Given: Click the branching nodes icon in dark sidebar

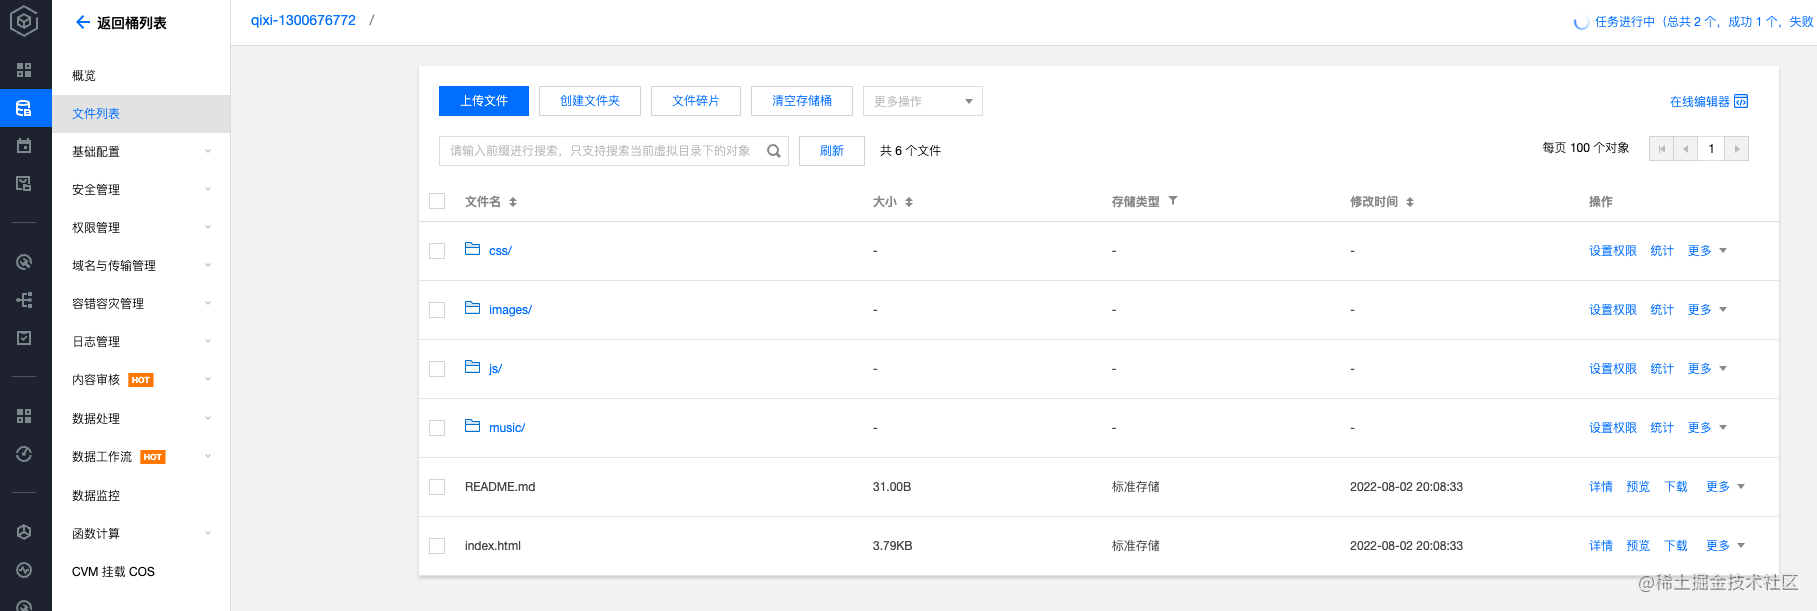Looking at the screenshot, I should [x=24, y=300].
